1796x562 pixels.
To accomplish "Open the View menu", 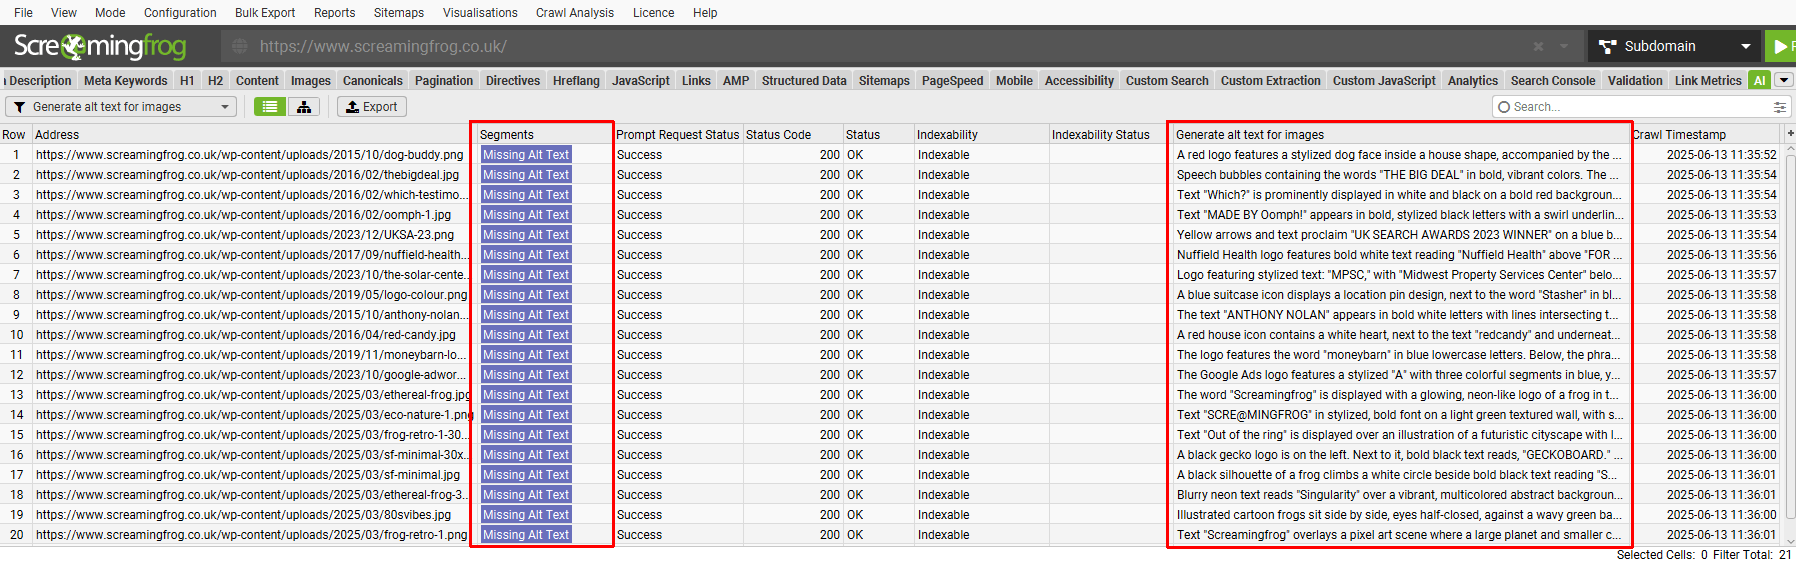I will click(x=64, y=13).
